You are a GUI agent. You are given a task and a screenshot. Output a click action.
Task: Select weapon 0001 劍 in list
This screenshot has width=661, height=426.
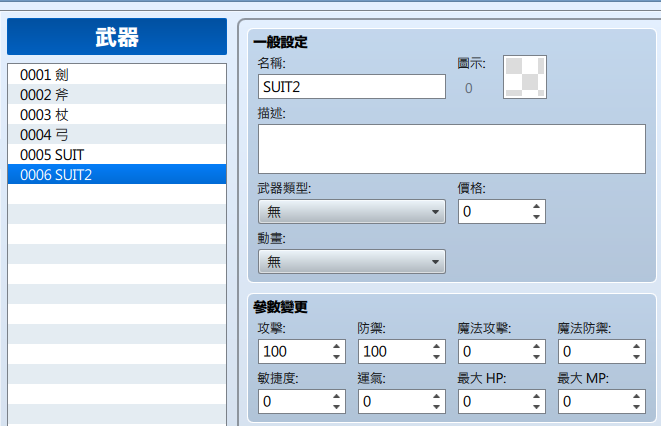[117, 75]
